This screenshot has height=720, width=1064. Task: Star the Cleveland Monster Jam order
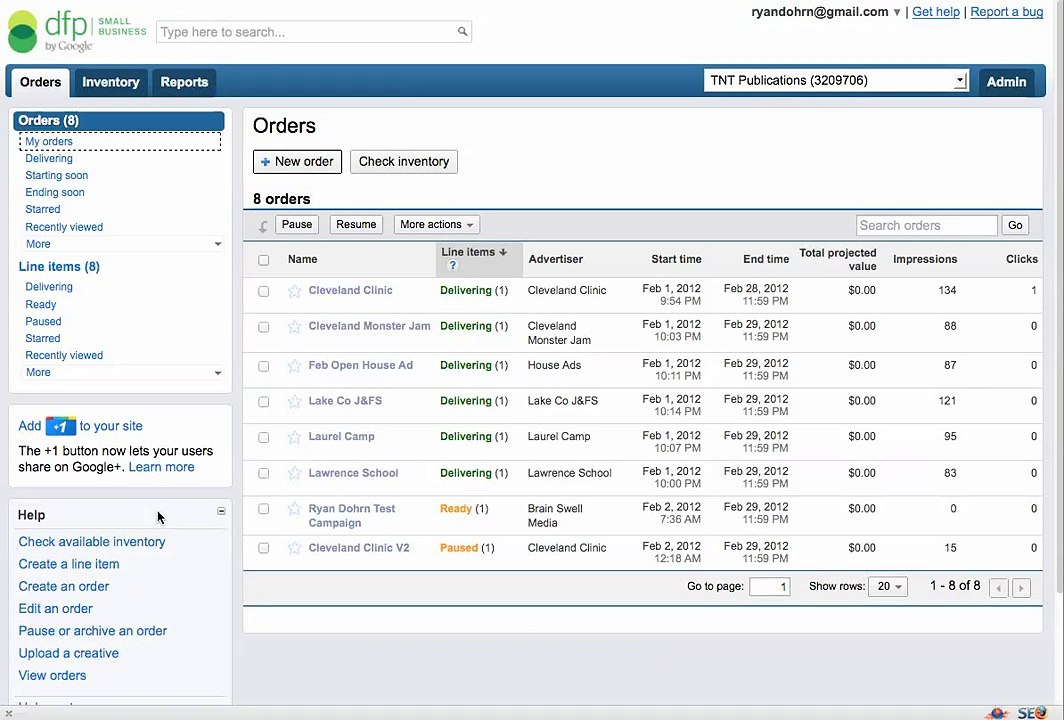(294, 327)
